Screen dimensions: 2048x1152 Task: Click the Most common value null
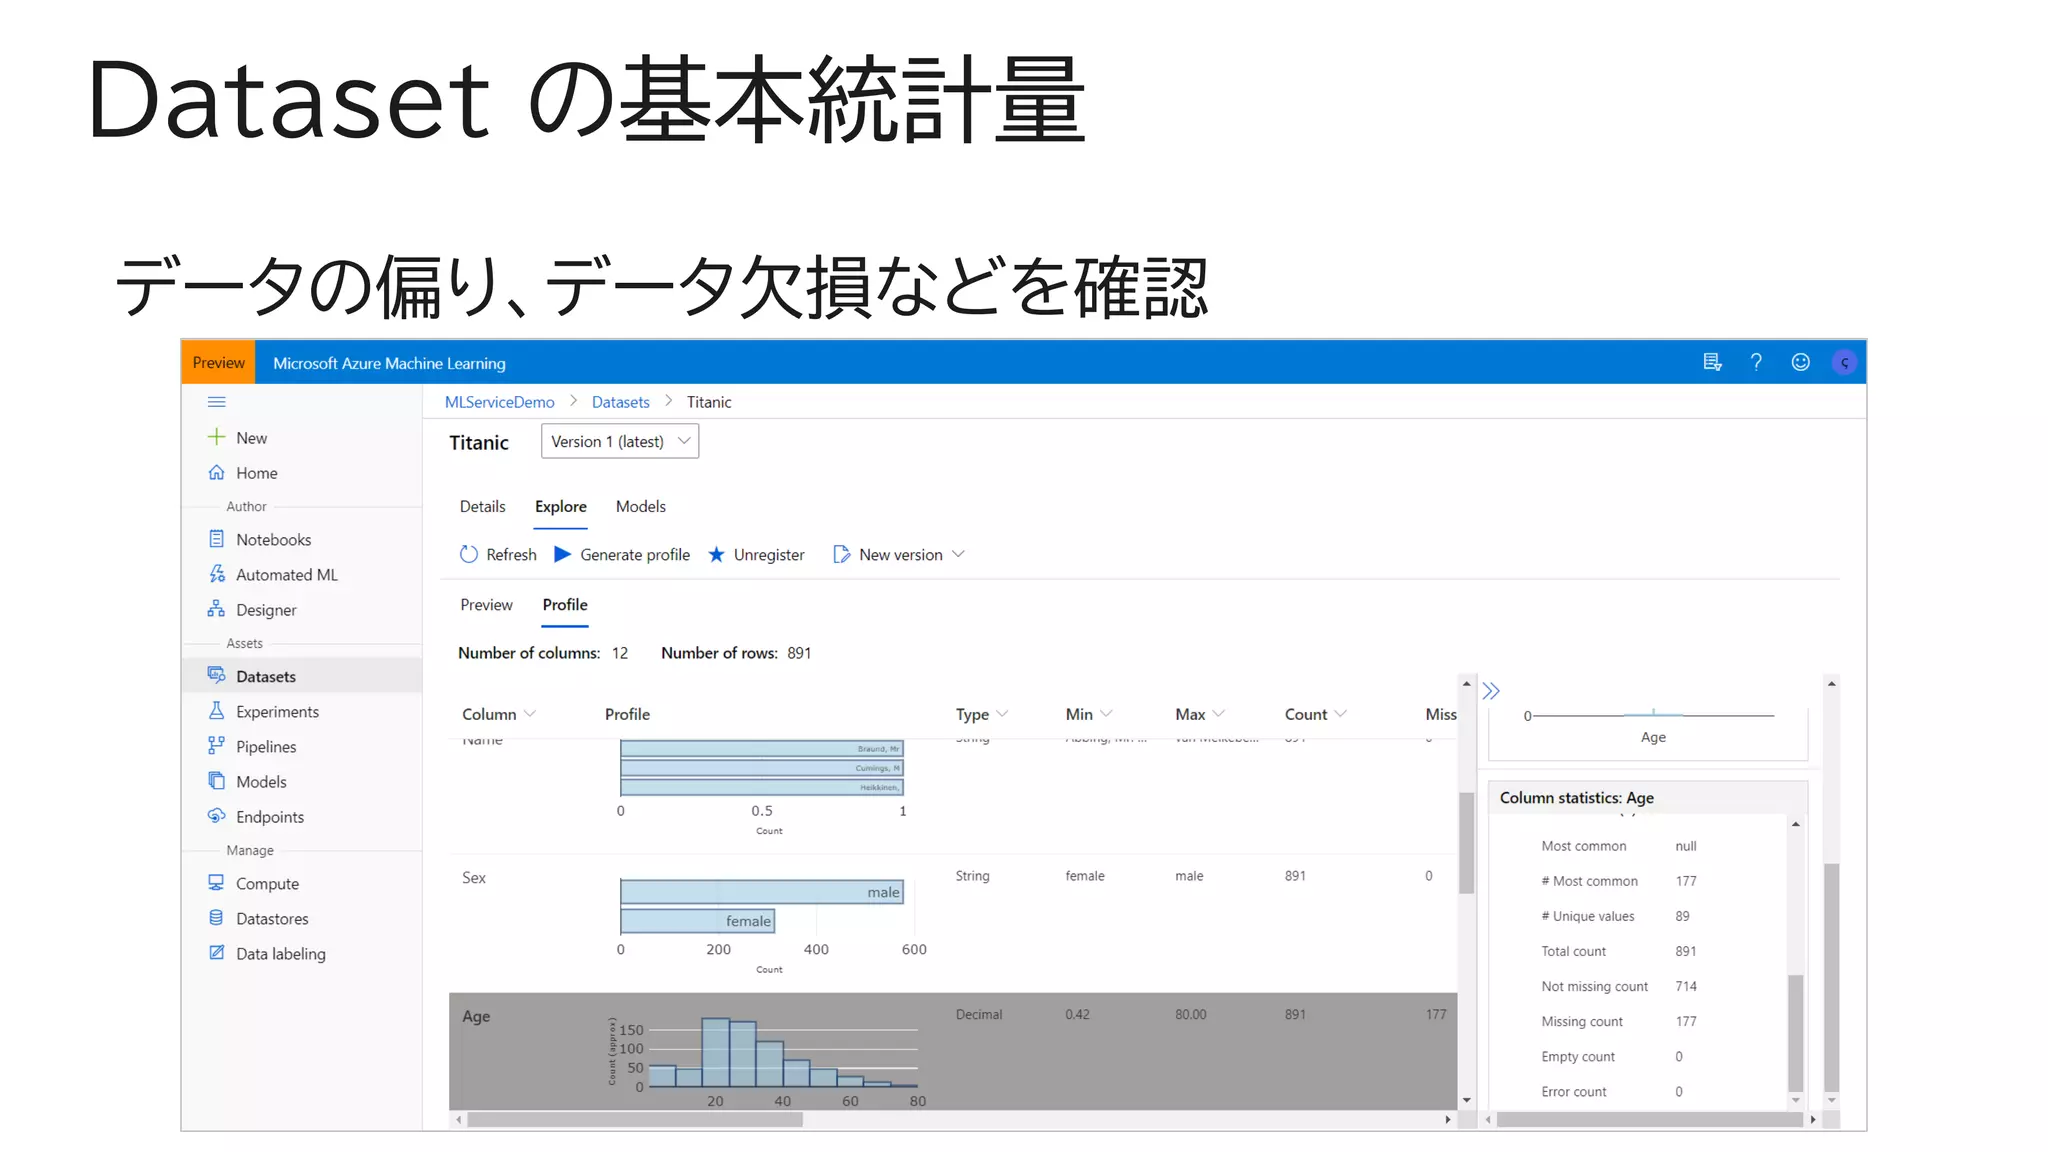(1686, 846)
